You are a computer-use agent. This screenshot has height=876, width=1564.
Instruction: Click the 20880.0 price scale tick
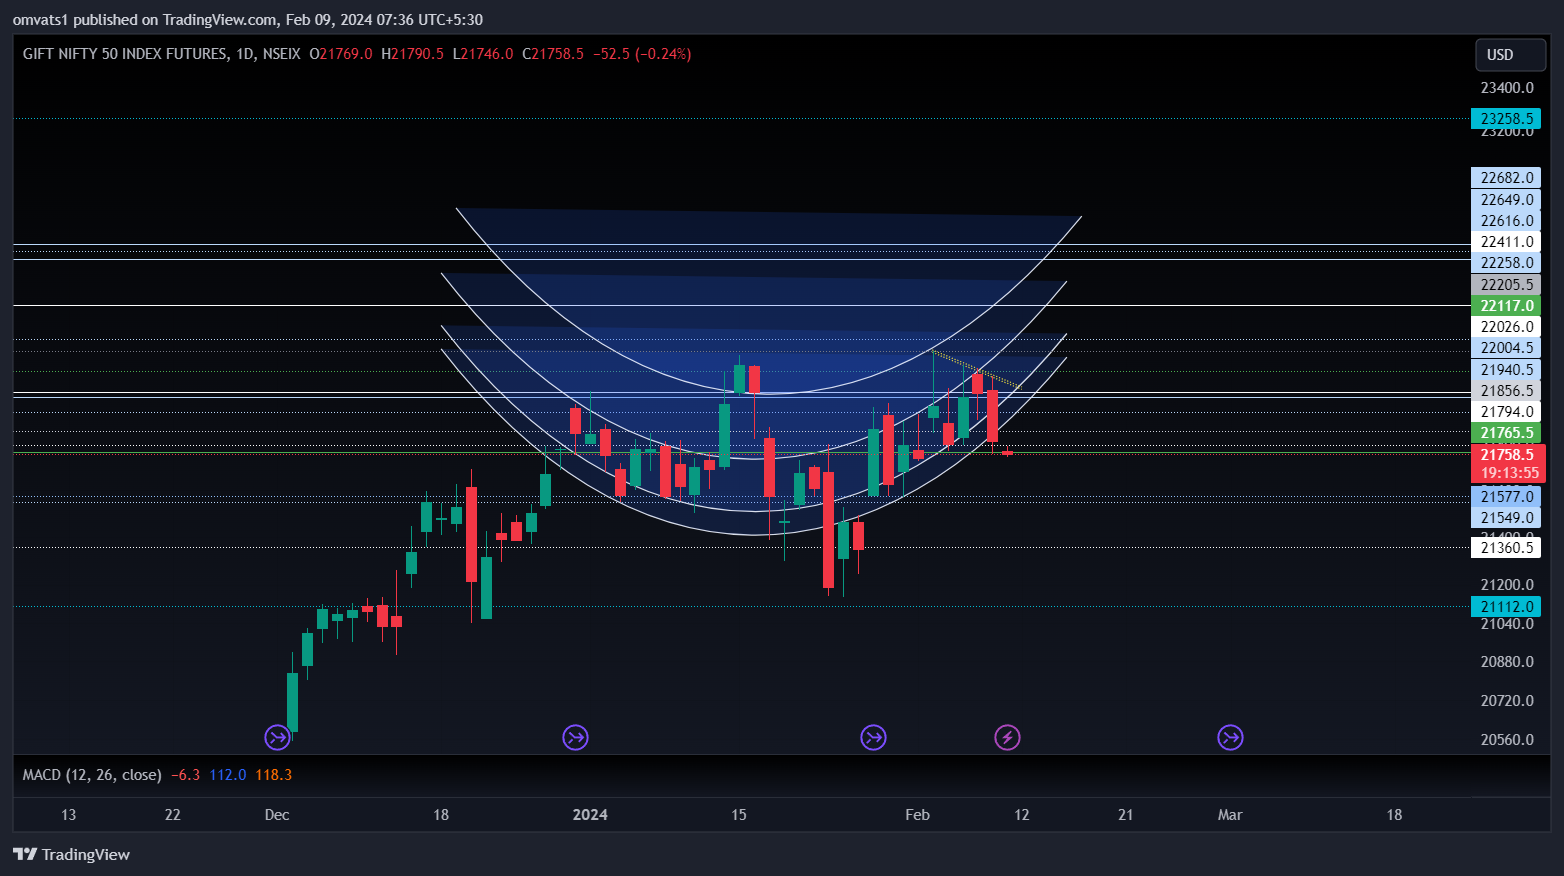[1507, 662]
